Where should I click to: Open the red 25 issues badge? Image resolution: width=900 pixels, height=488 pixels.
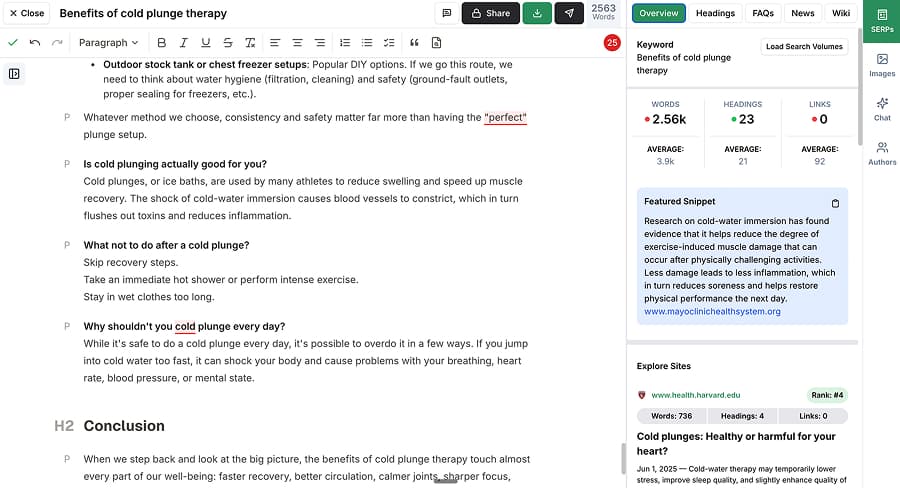[612, 43]
